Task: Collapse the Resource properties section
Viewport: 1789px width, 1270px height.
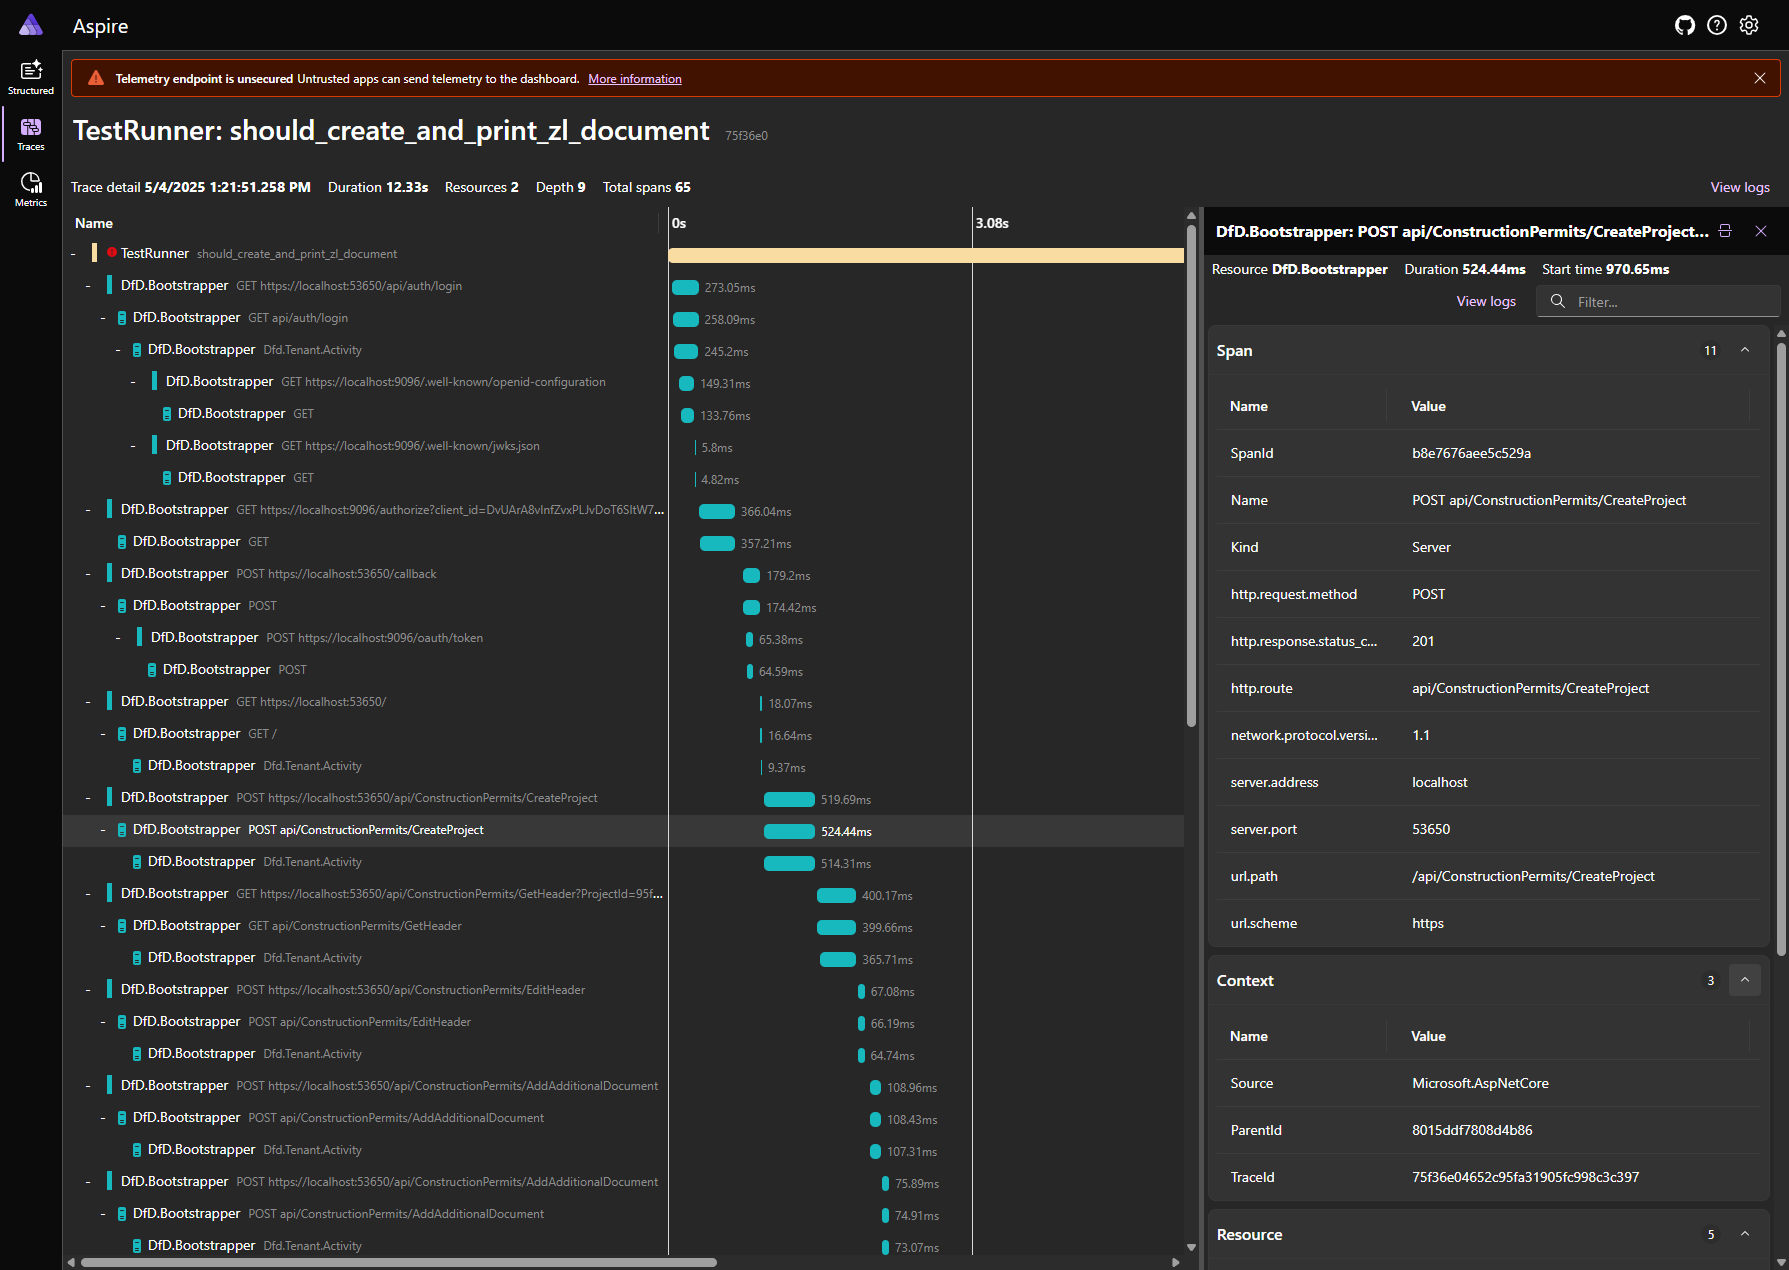Action: 1745,1234
